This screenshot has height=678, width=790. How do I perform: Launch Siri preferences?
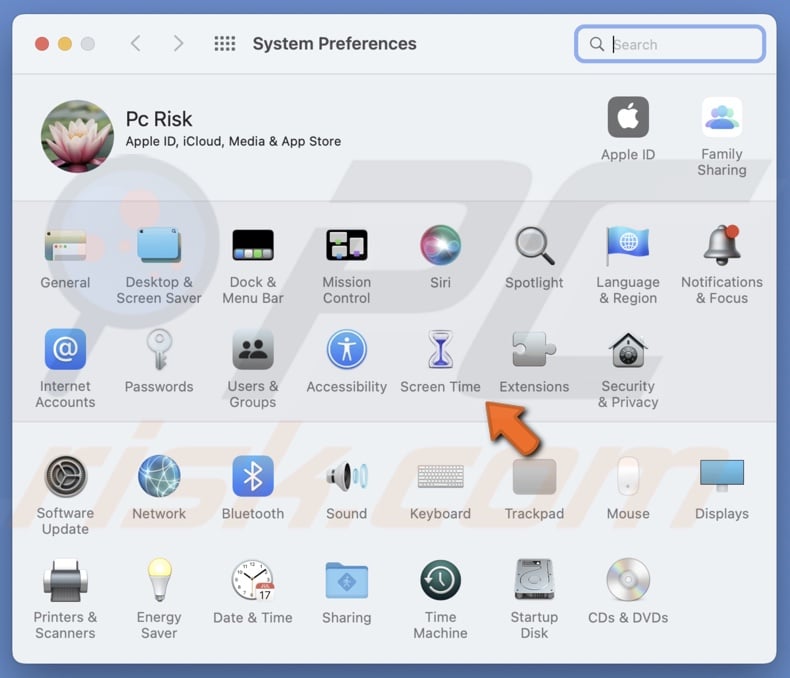click(x=440, y=247)
